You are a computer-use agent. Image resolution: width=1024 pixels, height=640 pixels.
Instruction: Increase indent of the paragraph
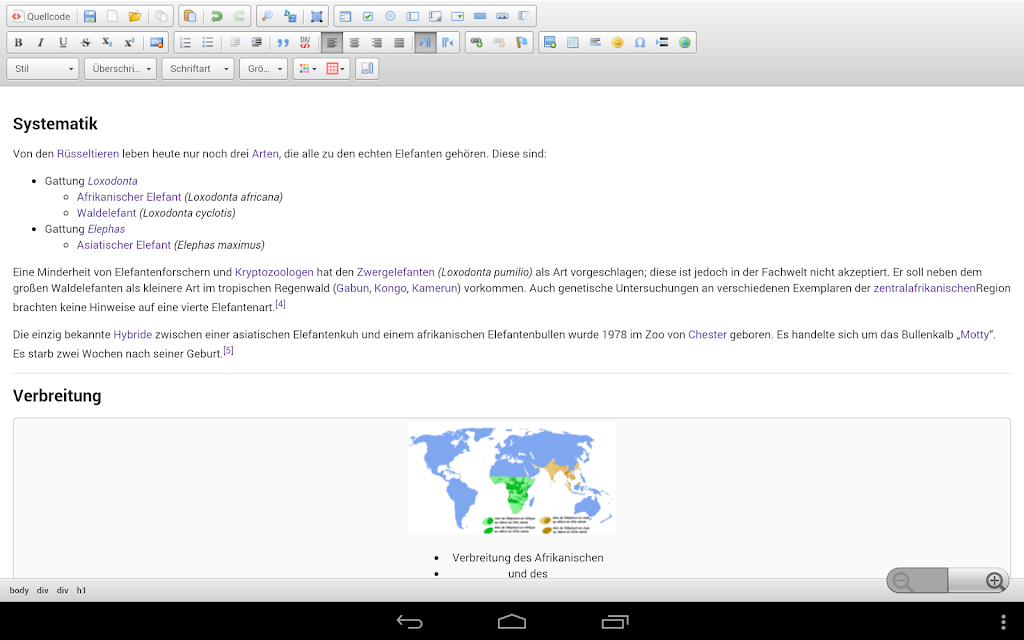257,42
